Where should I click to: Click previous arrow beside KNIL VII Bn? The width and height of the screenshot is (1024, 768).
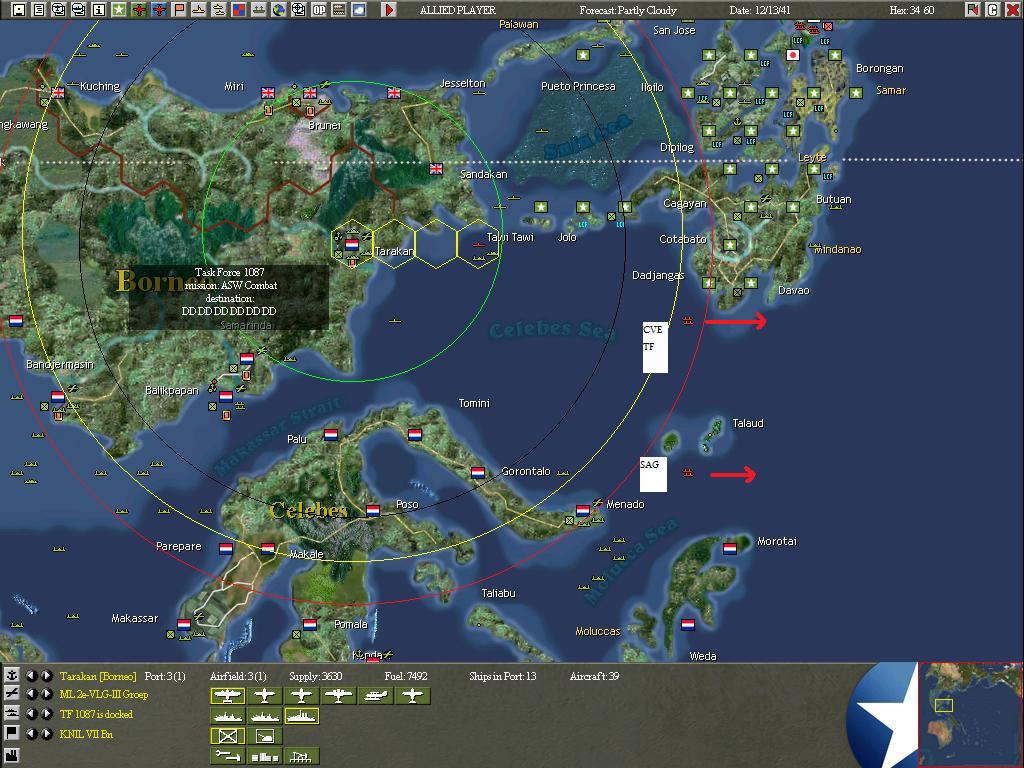click(x=31, y=733)
